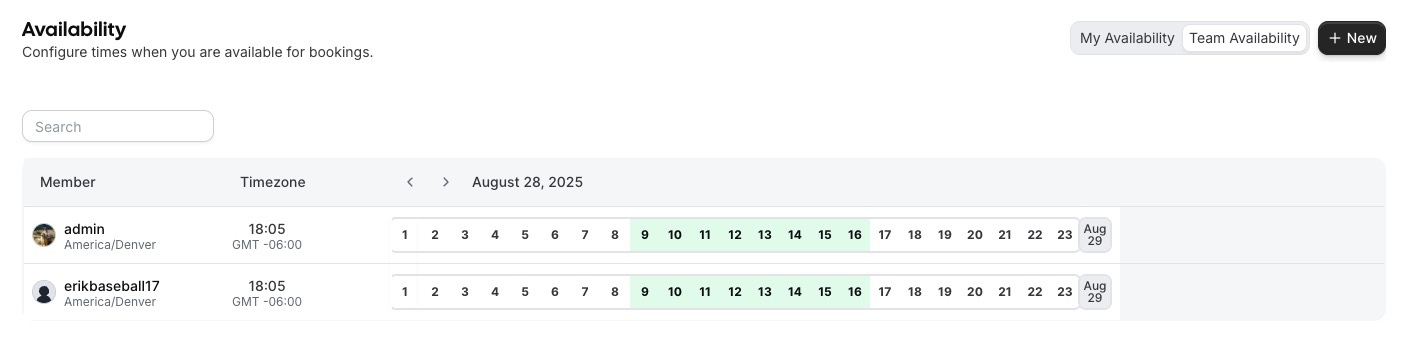Screen dimensions: 1406x361
Task: Click the Member column header
Action: tap(68, 182)
